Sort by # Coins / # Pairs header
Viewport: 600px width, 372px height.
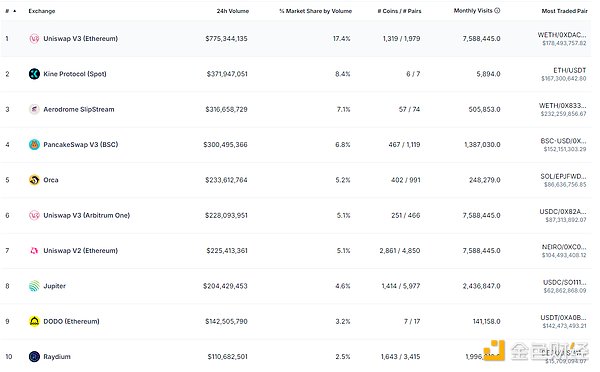coord(399,11)
